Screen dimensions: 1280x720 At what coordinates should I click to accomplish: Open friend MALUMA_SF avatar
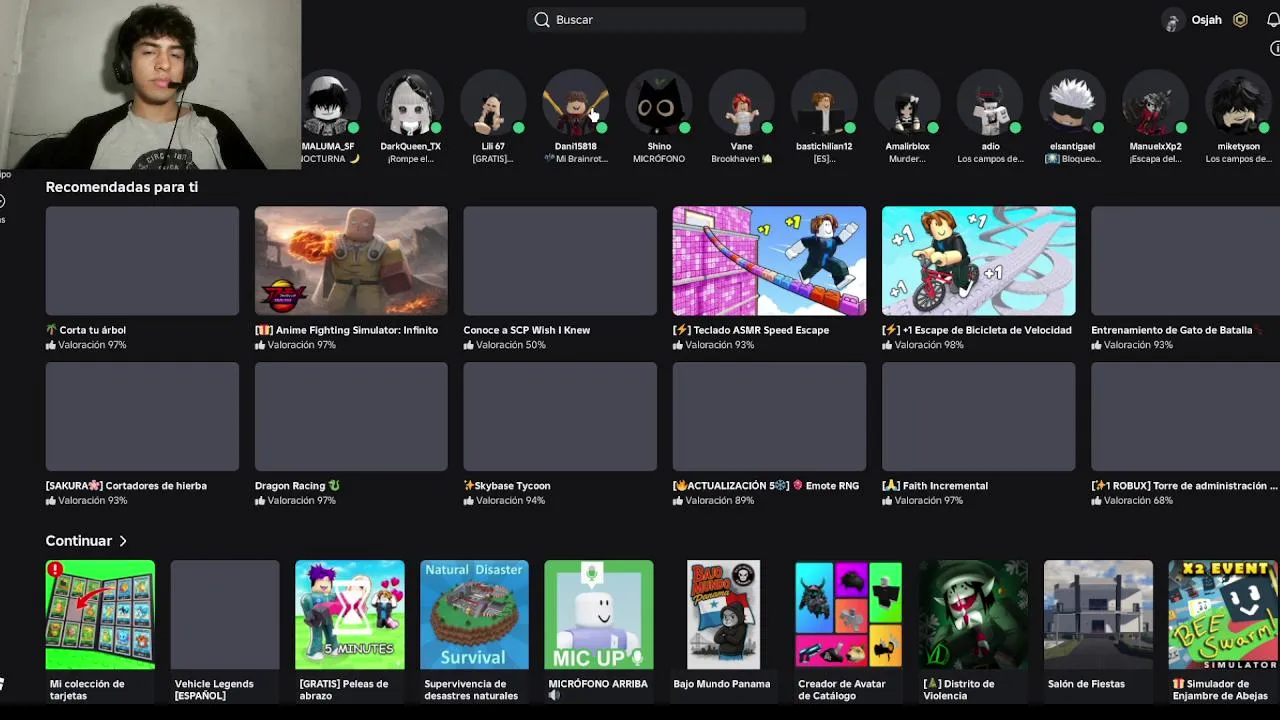click(x=328, y=104)
